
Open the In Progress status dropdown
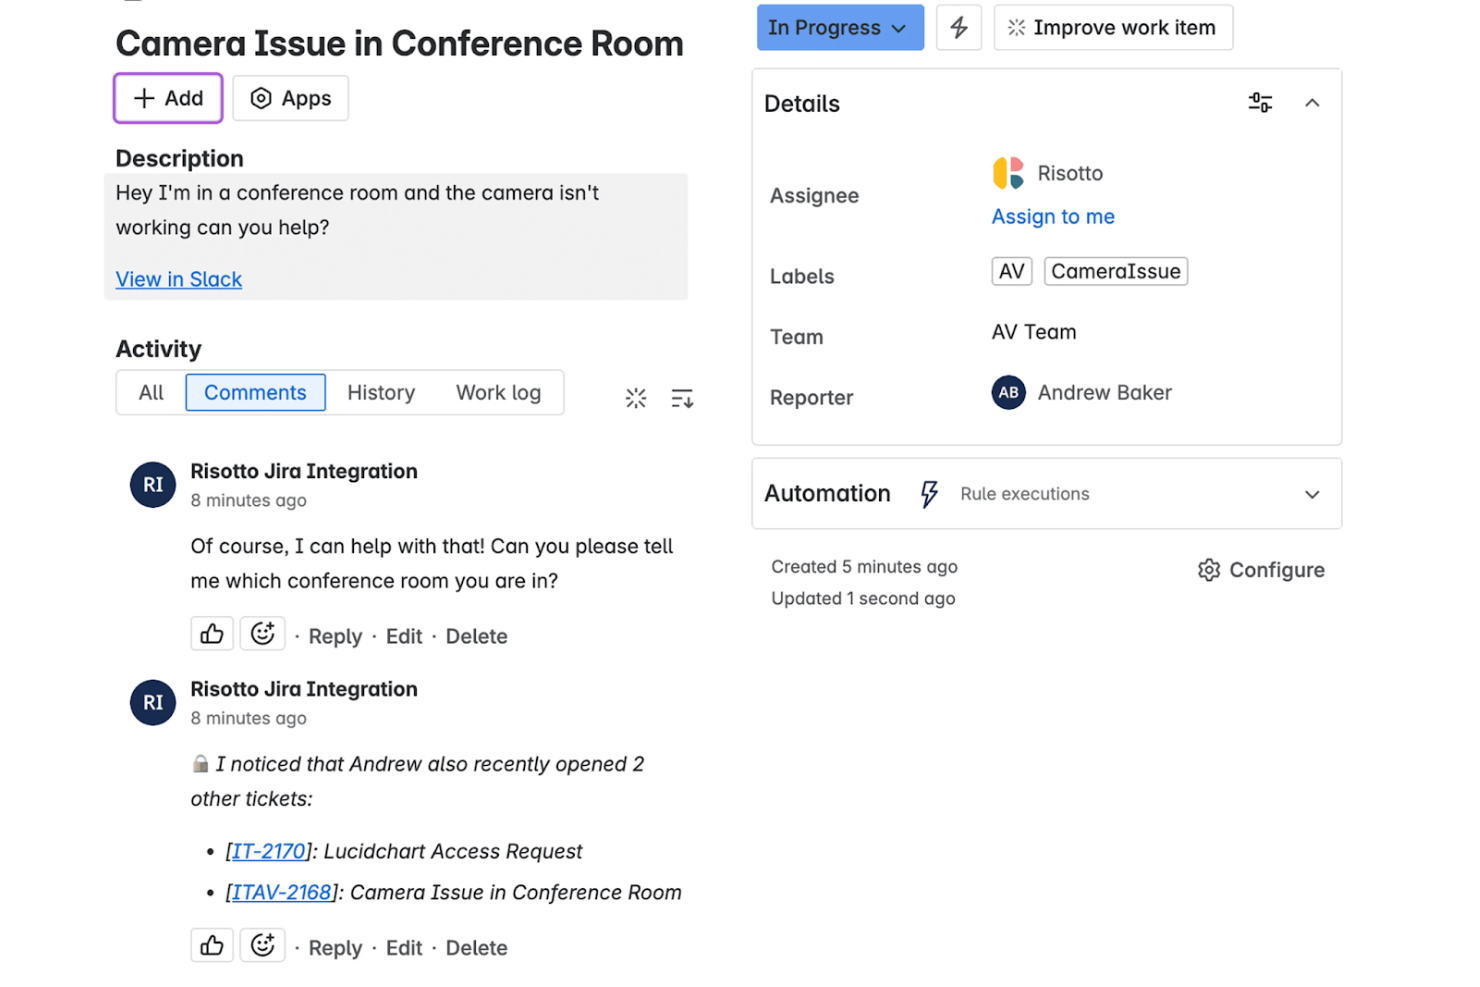tap(840, 28)
